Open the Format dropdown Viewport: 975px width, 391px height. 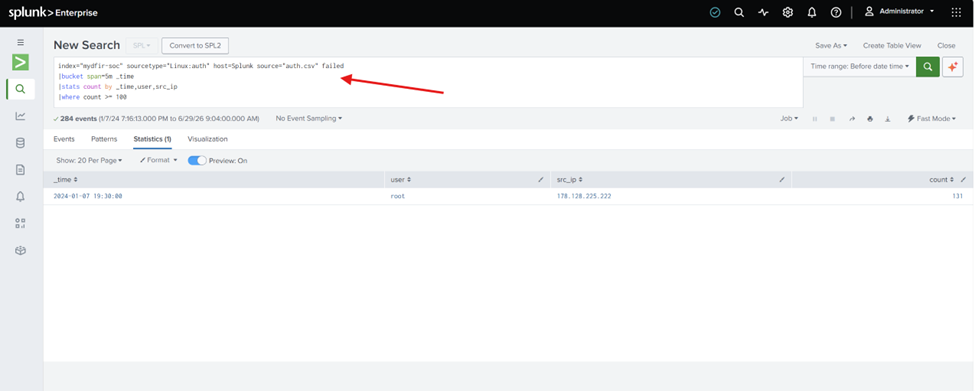159,160
